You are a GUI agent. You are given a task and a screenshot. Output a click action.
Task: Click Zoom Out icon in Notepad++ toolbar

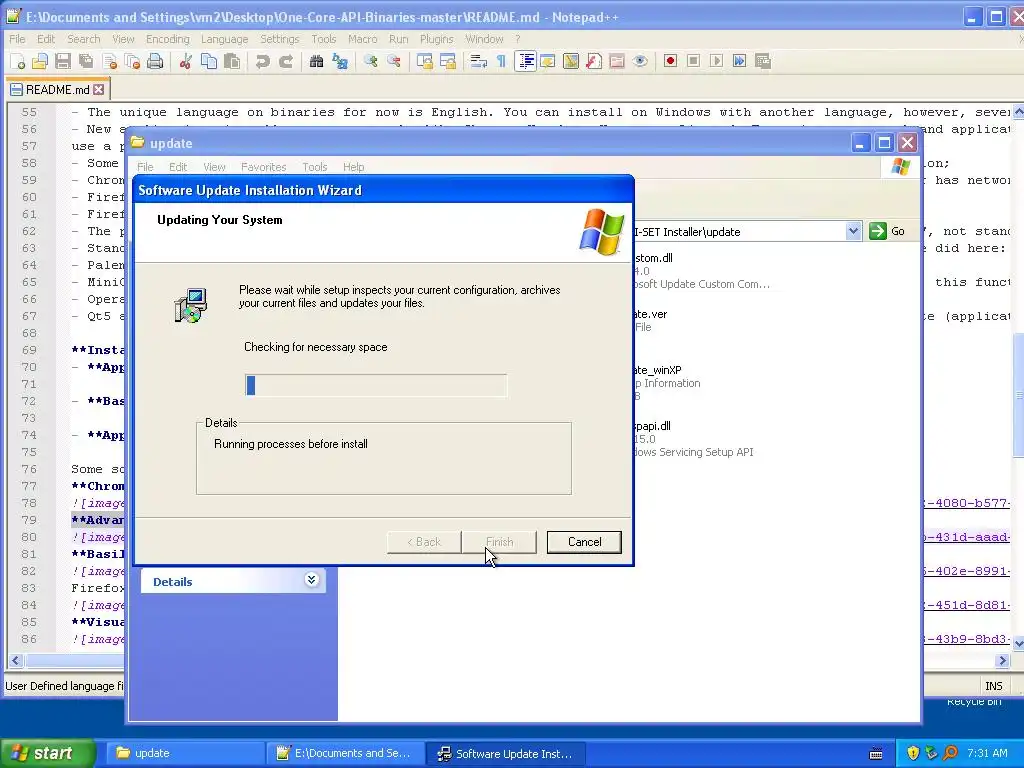394,61
